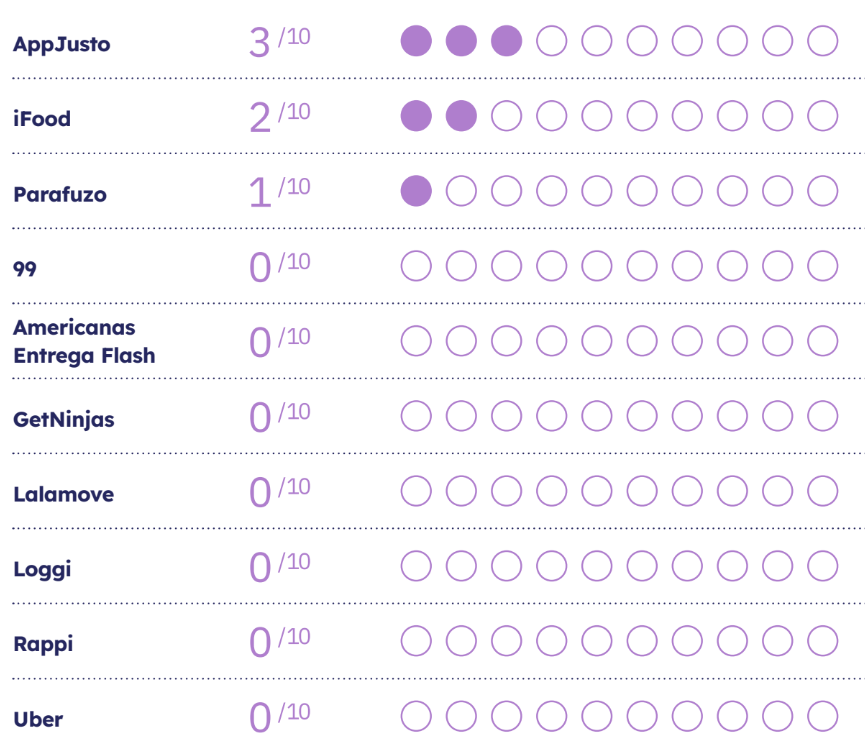The width and height of the screenshot is (865, 751).
Task: Click the first circle in Rappi row
Action: pos(416,641)
